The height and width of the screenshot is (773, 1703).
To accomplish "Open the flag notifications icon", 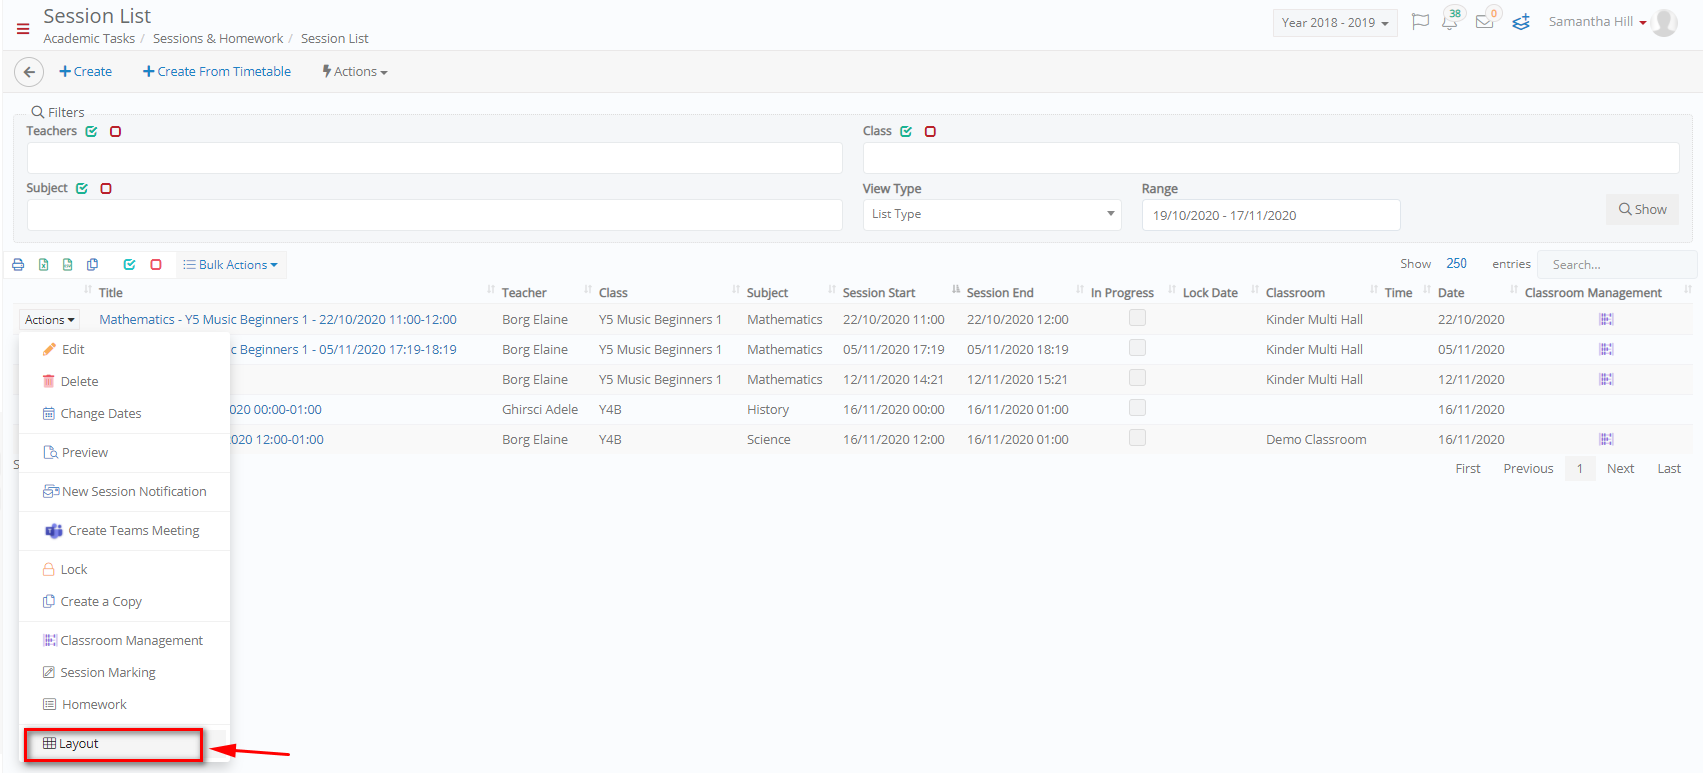I will [1420, 22].
